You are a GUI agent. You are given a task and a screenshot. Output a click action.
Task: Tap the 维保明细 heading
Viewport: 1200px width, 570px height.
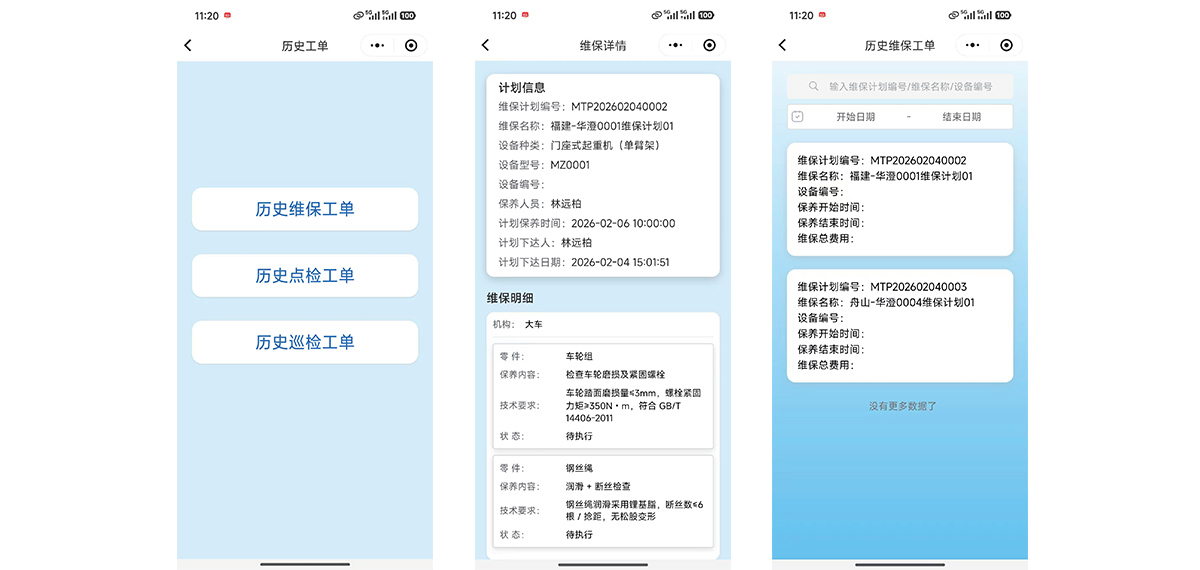tap(510, 298)
